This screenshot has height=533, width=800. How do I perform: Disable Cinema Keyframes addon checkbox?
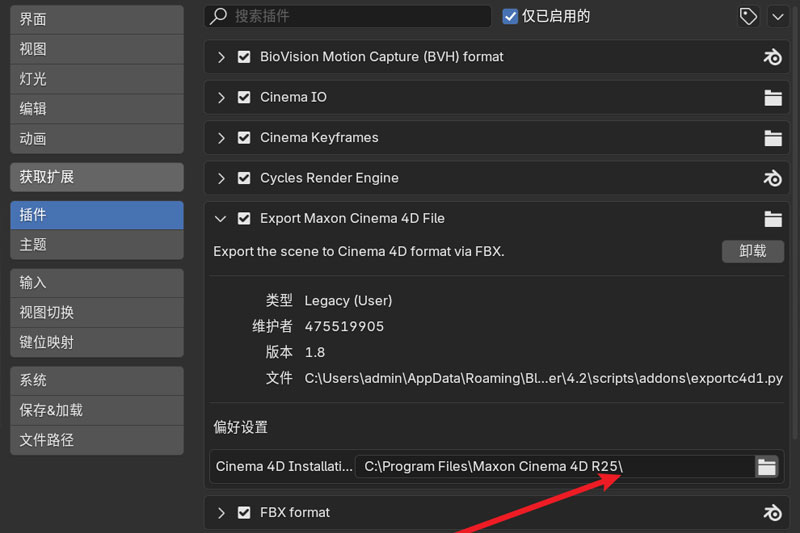244,138
